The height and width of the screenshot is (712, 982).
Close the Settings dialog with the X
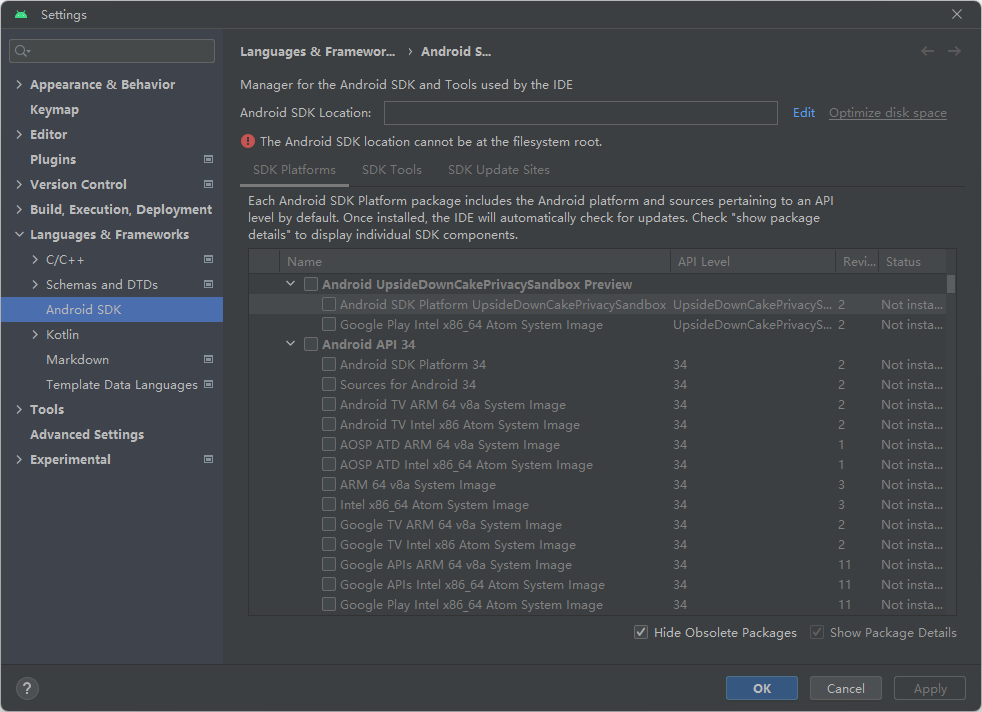tap(957, 14)
